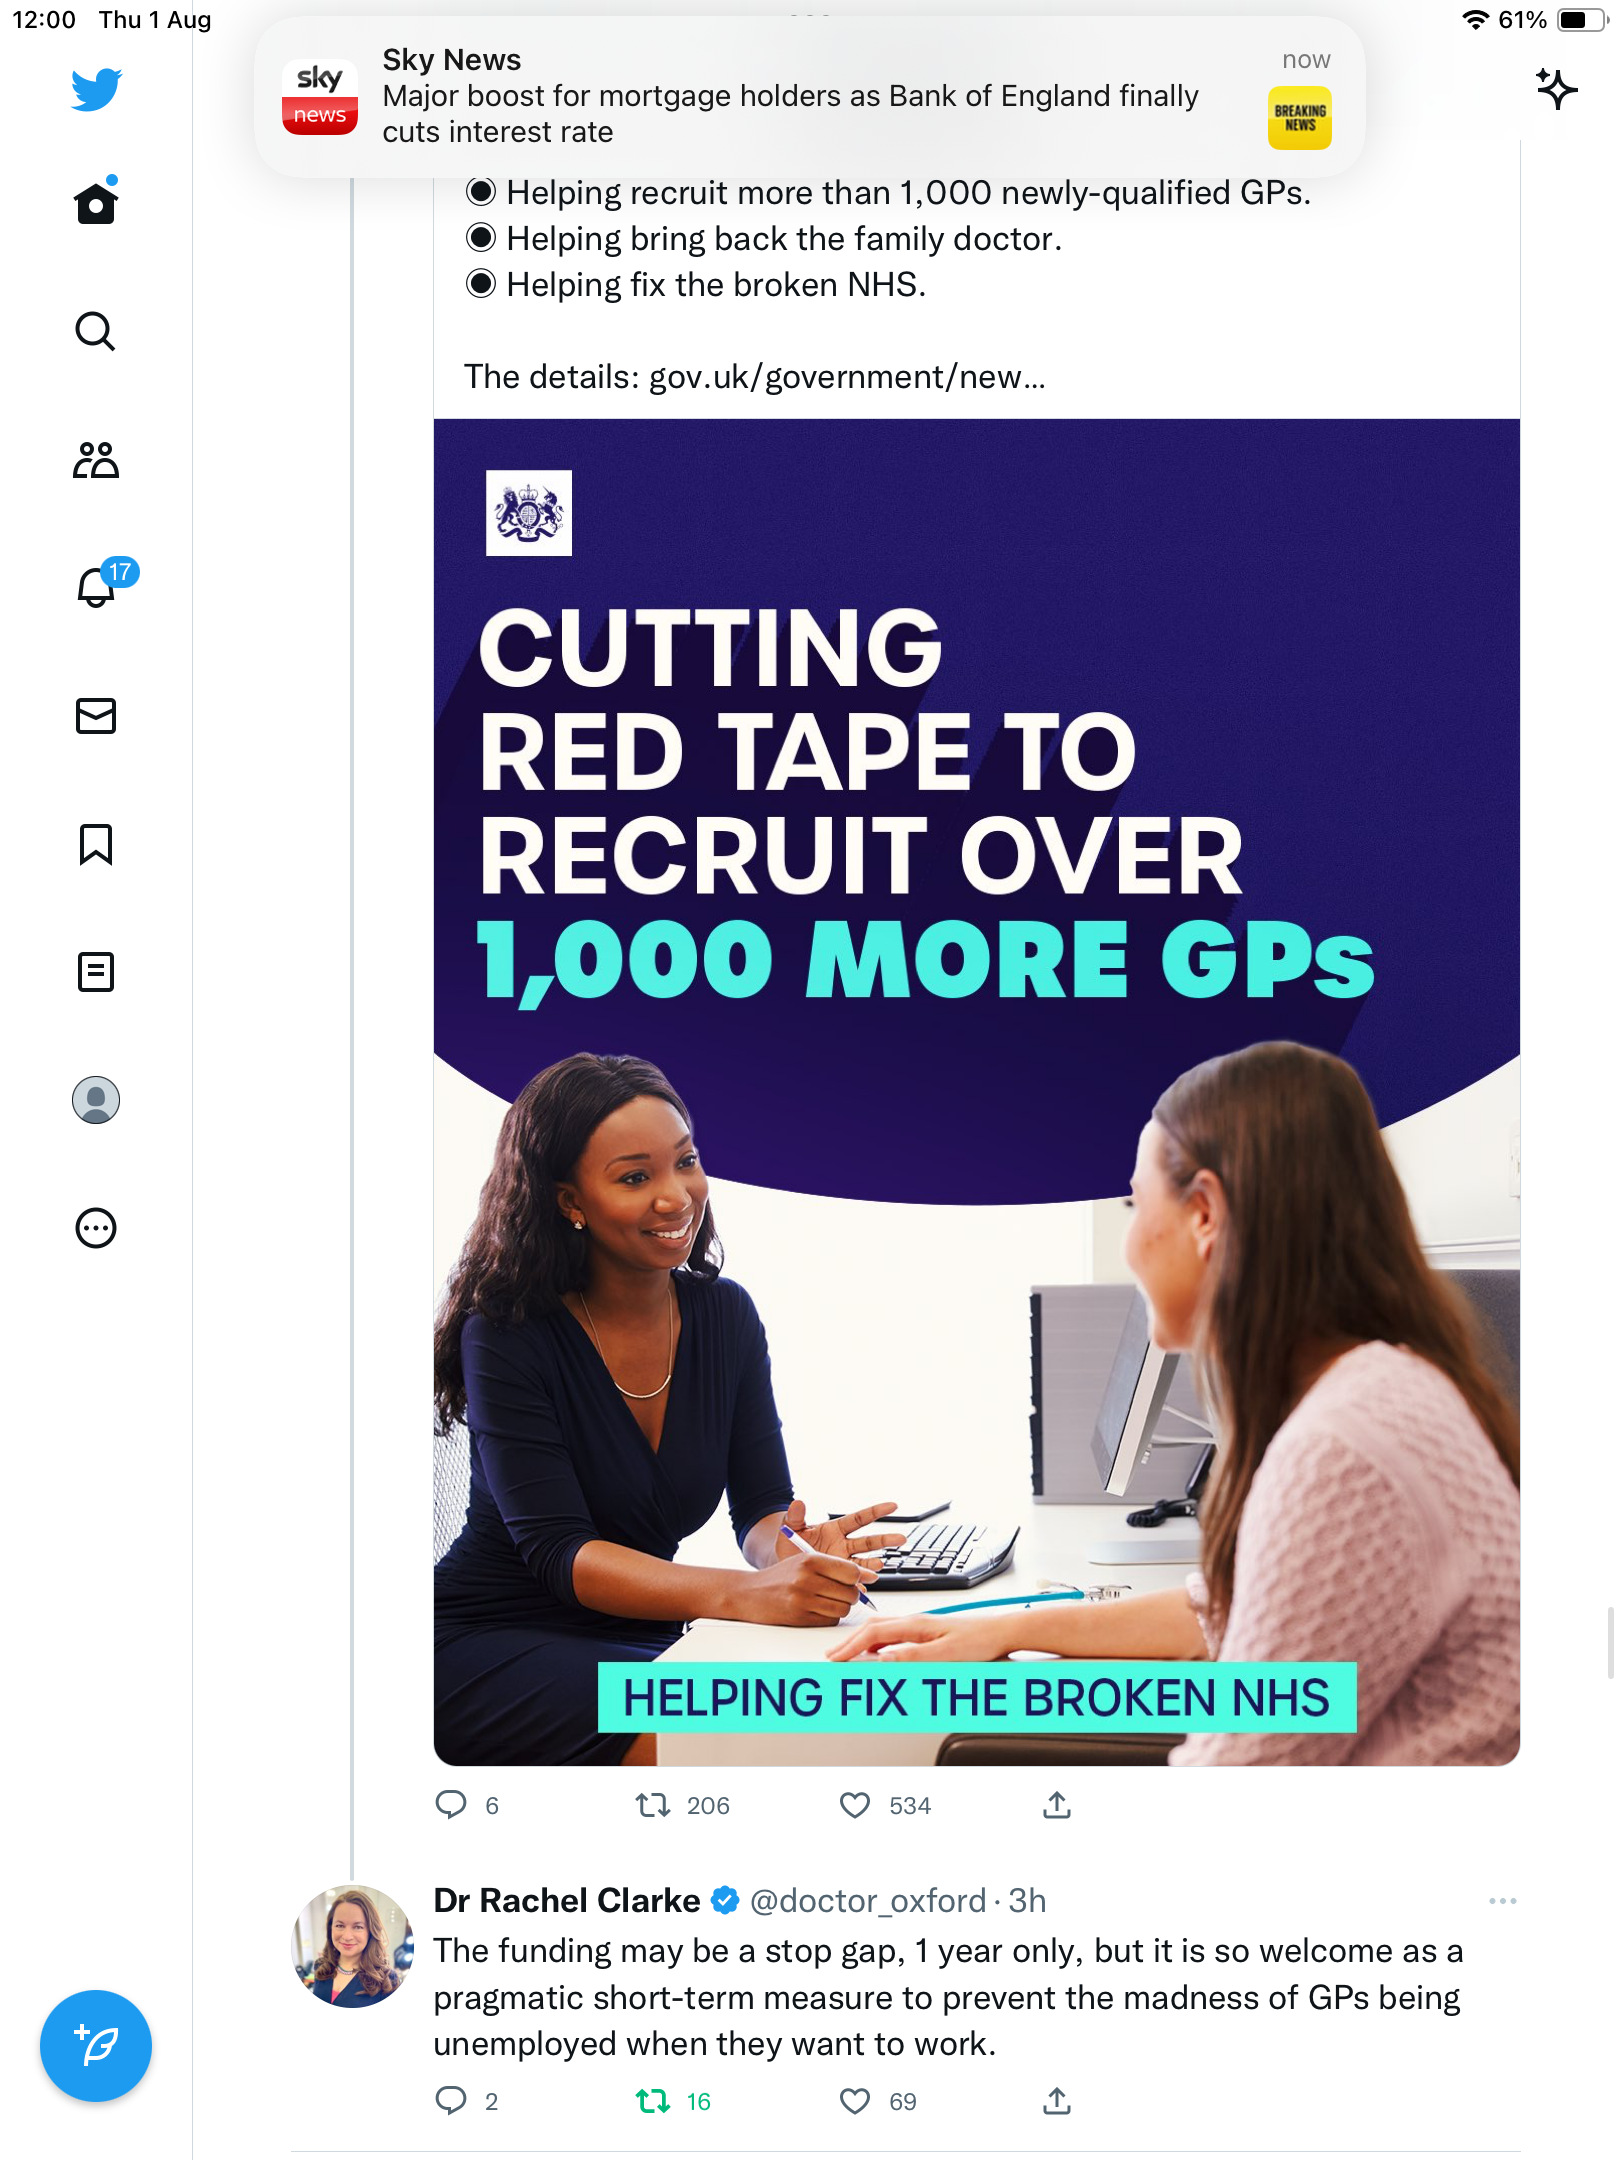Viewport: 1620px width, 2160px height.
Task: View the Cutting Red Tape GP image
Action: tap(977, 1092)
